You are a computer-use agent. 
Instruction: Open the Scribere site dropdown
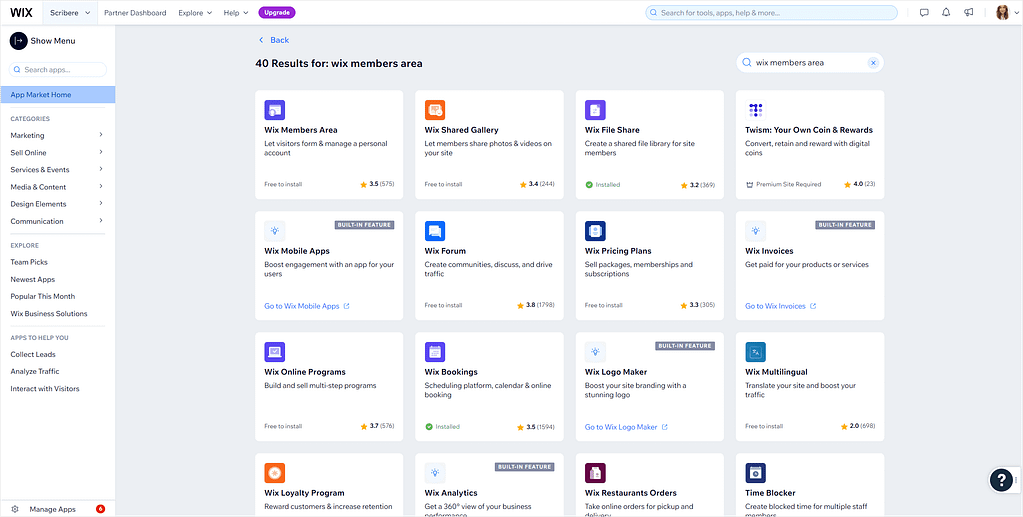click(x=70, y=12)
